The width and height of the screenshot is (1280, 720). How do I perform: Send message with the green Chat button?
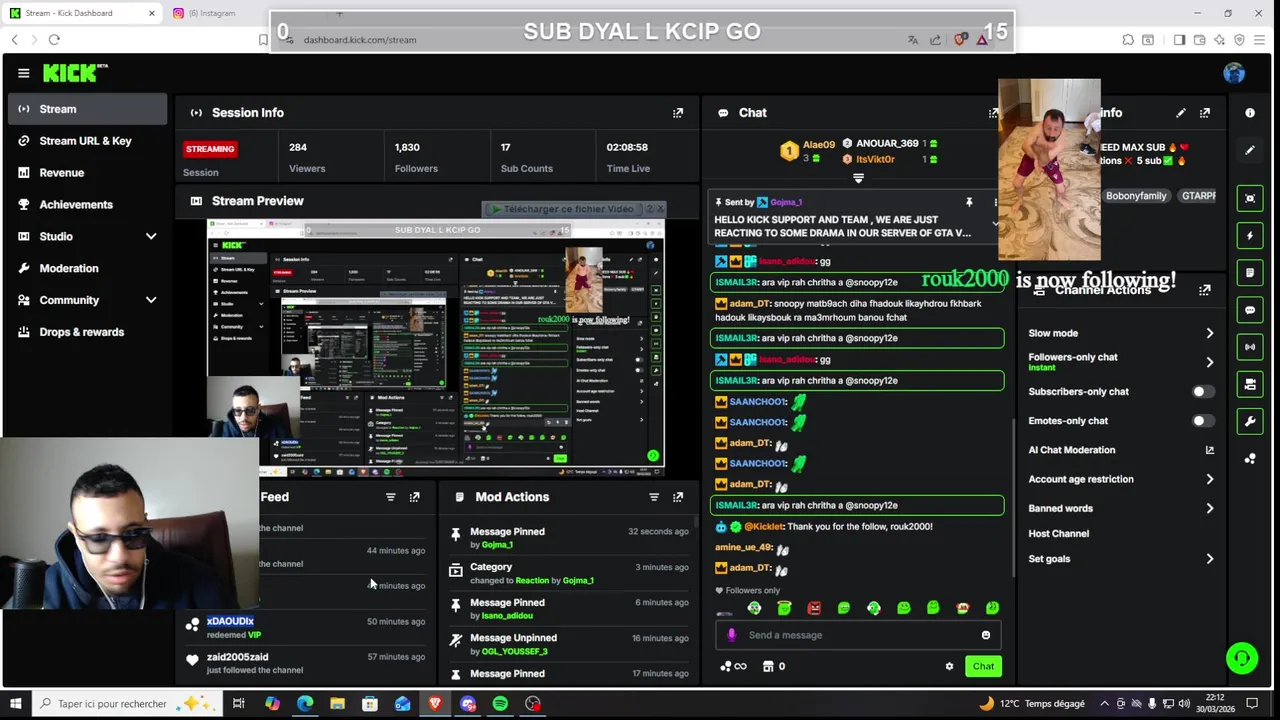[x=983, y=666]
